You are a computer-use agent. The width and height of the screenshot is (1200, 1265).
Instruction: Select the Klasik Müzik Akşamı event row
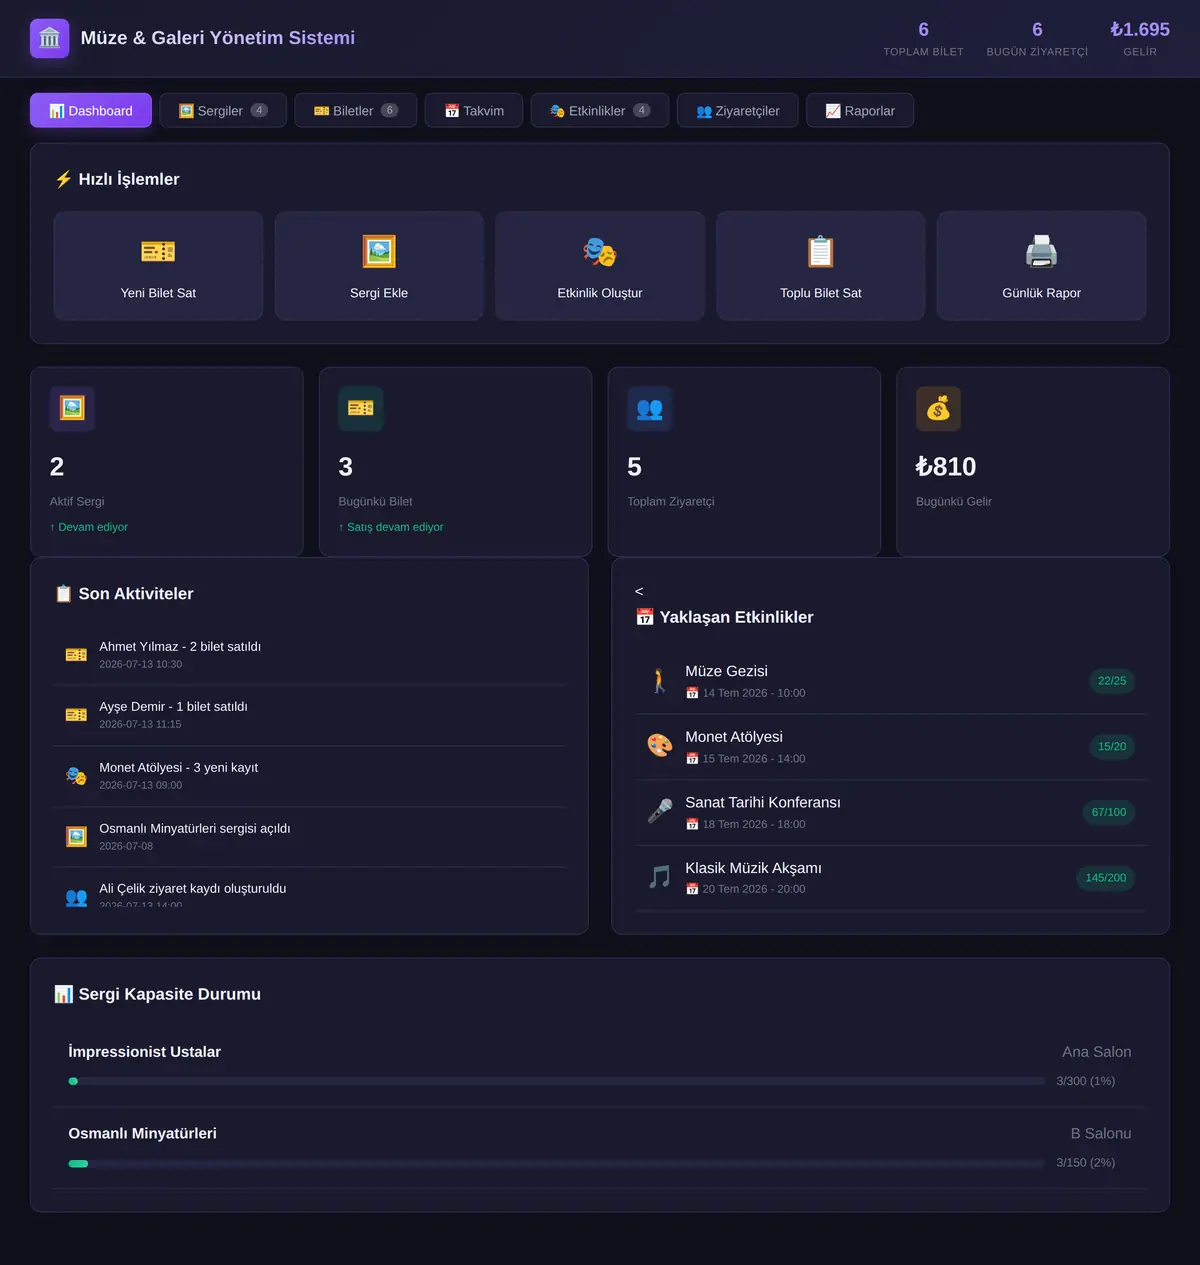(891, 878)
